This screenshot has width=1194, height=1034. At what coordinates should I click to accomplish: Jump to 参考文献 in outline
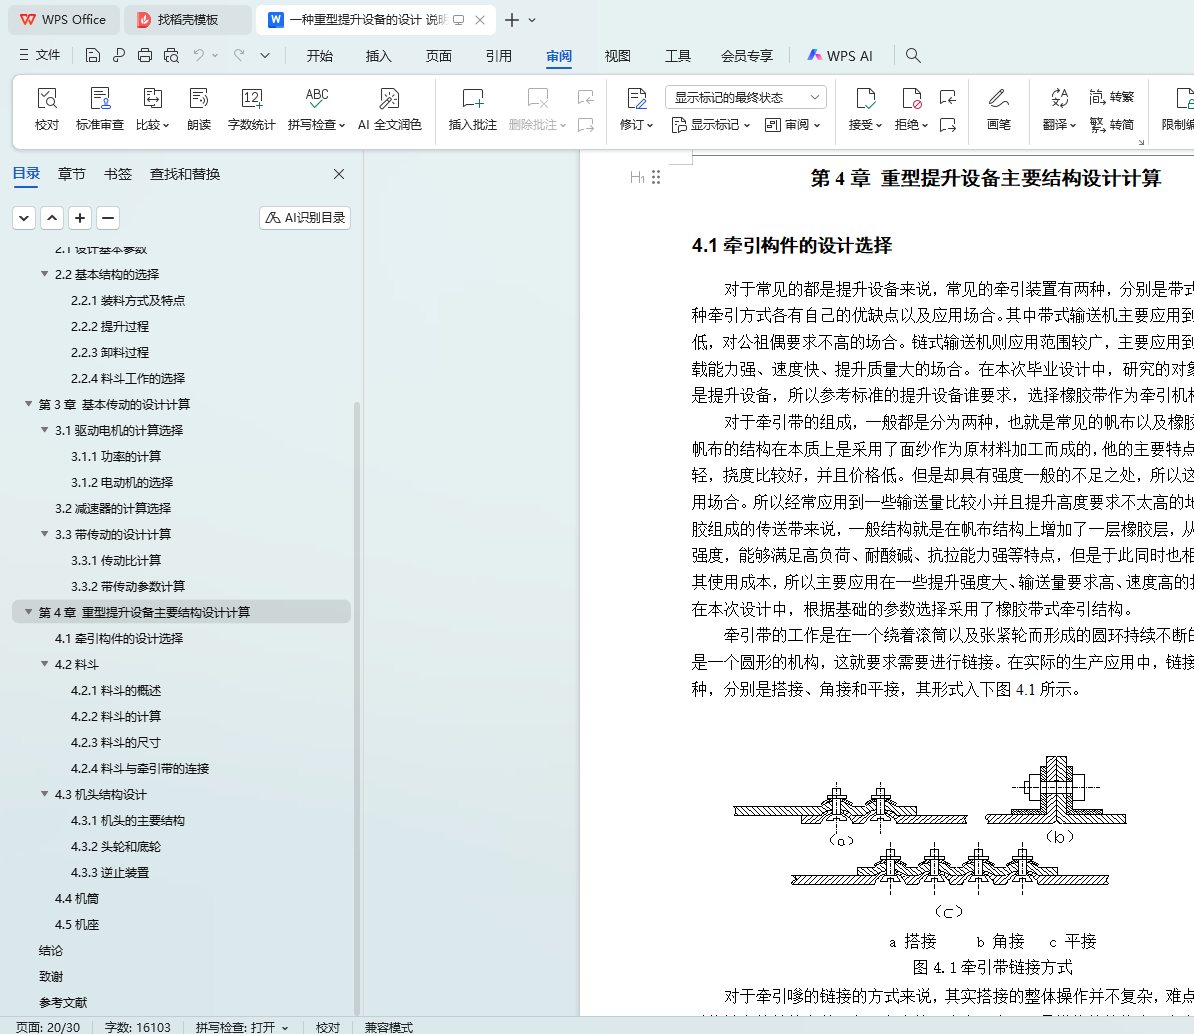(x=63, y=1002)
